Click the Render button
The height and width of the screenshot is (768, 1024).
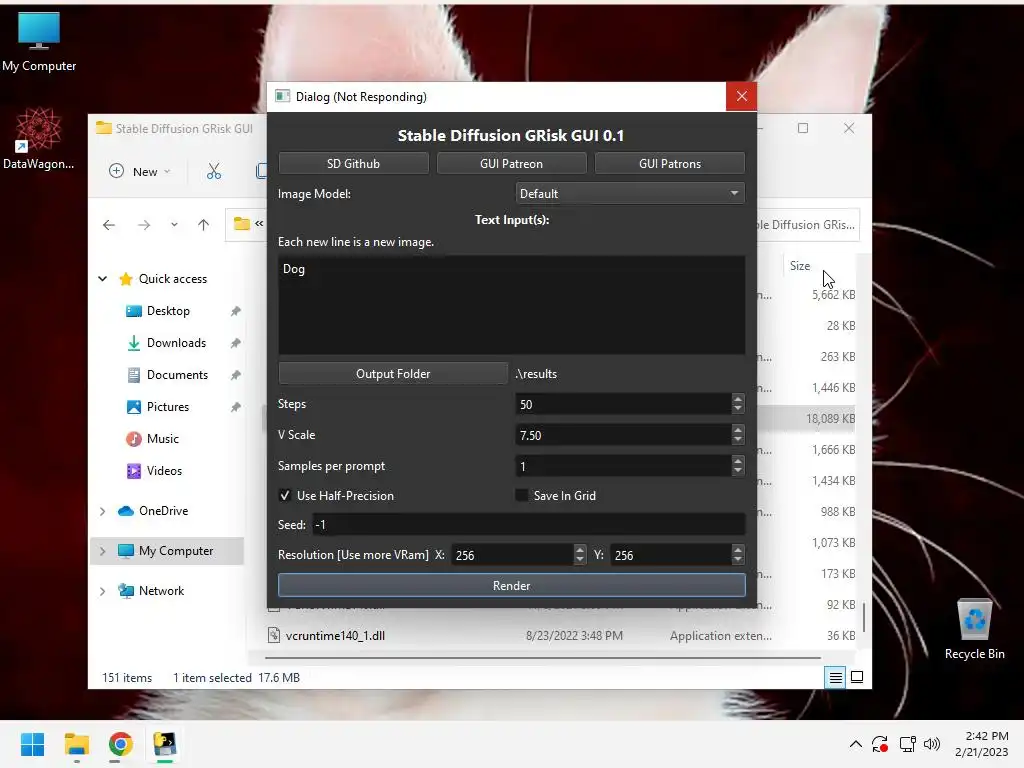click(x=511, y=585)
